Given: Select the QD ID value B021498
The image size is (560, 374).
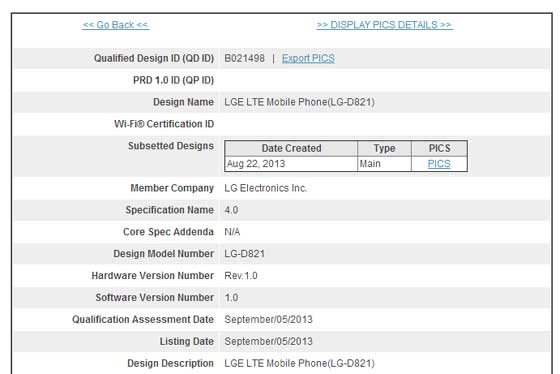Looking at the screenshot, I should point(245,58).
